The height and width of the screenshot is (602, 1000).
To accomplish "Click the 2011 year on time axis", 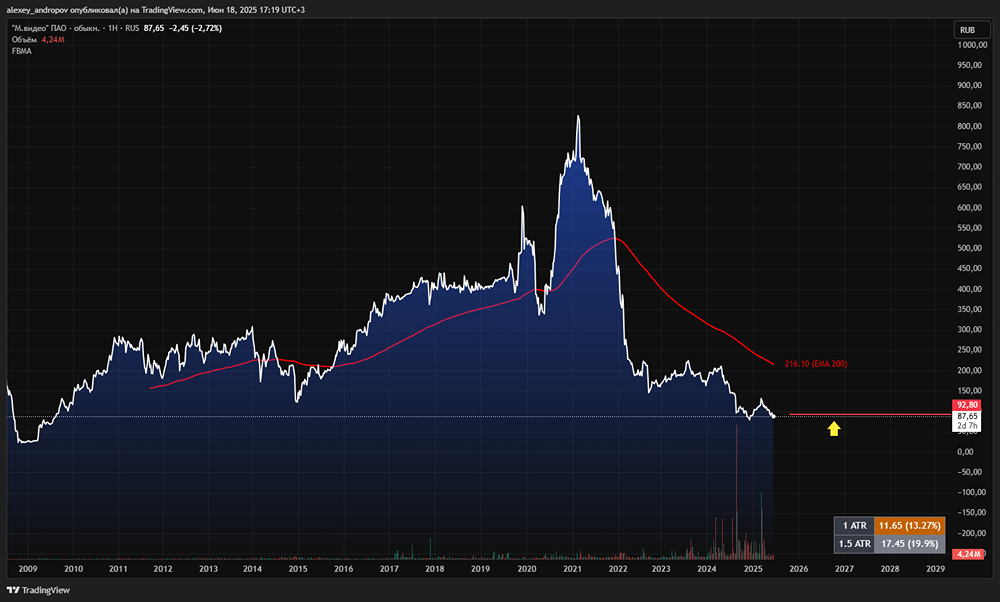I will (118, 569).
